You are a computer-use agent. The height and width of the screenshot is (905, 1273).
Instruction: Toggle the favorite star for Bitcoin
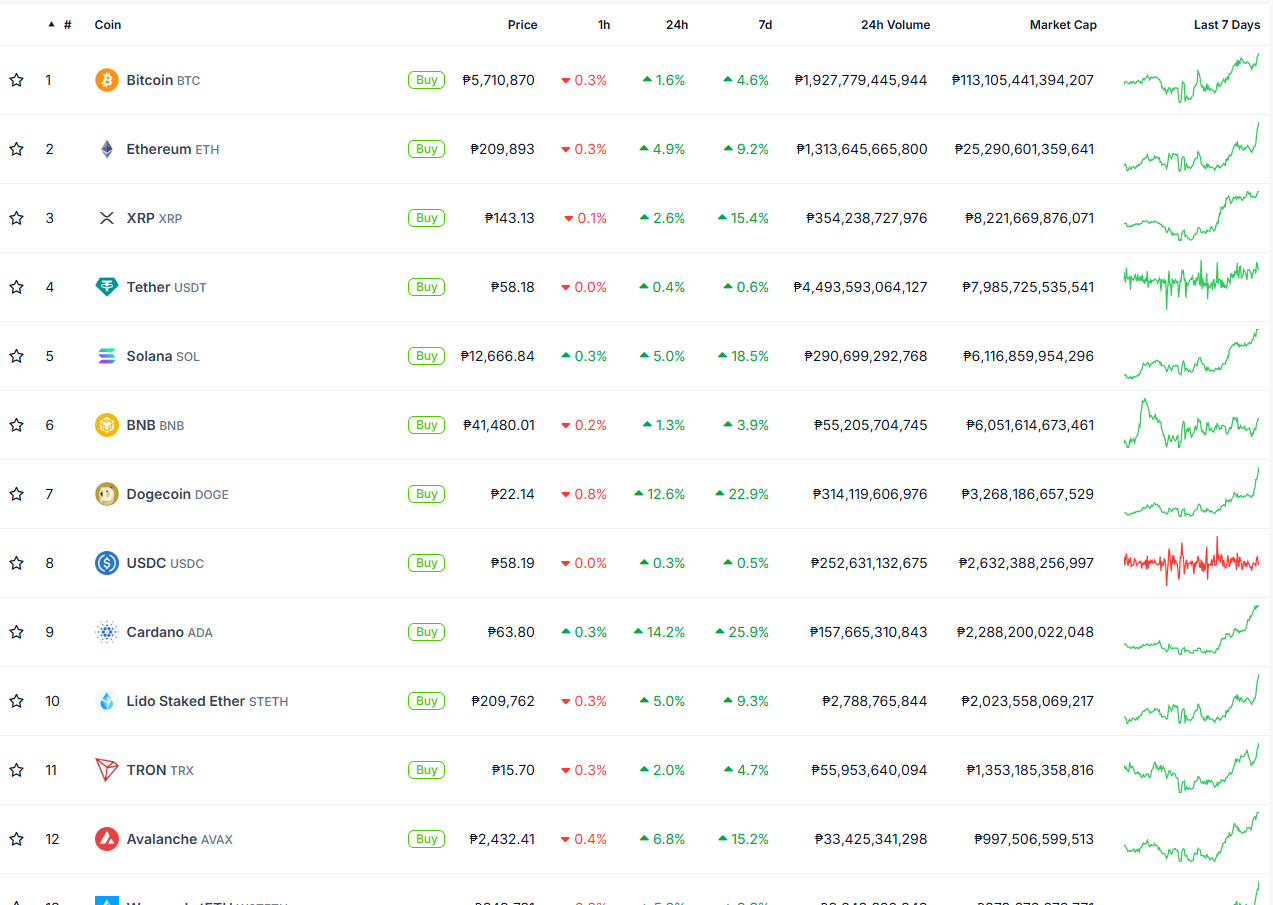16,80
